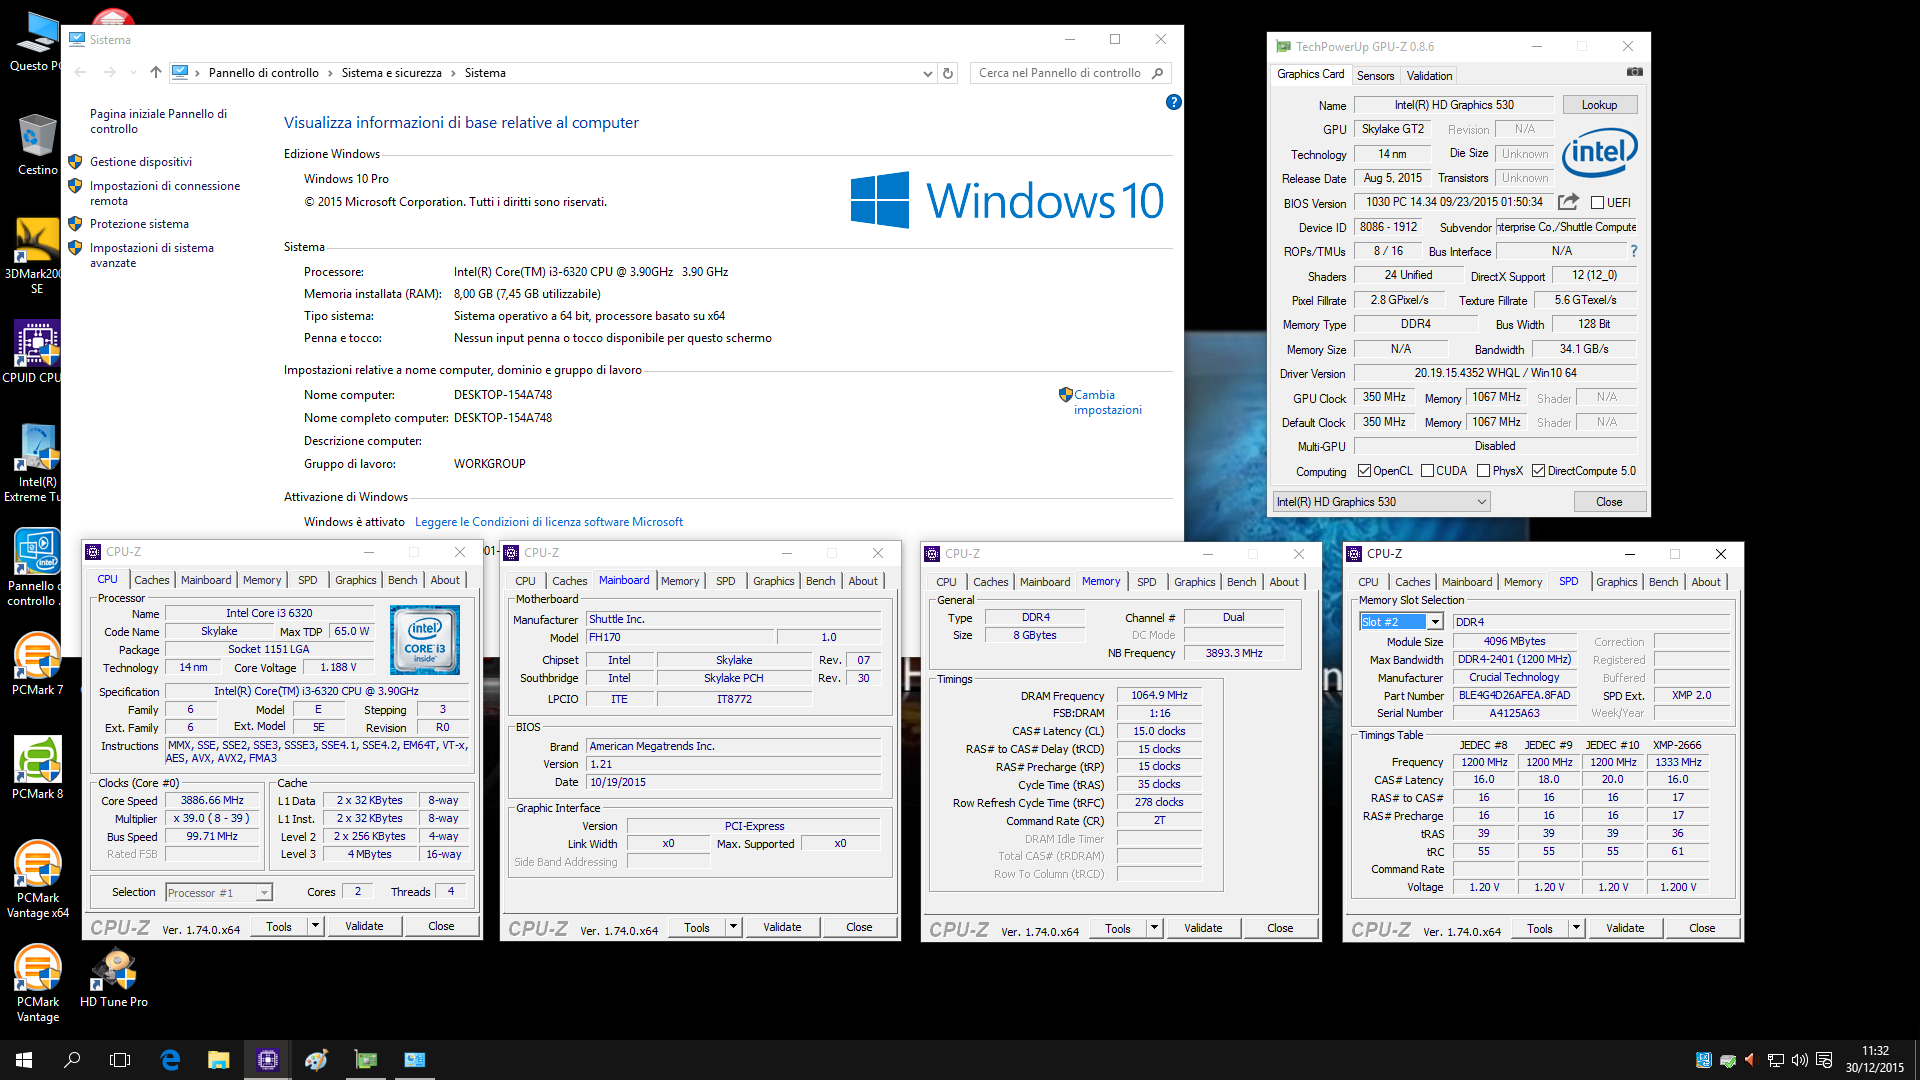Open Intel Extreme Tuning desktop shortcut
The width and height of the screenshot is (1920, 1080).
[36, 463]
